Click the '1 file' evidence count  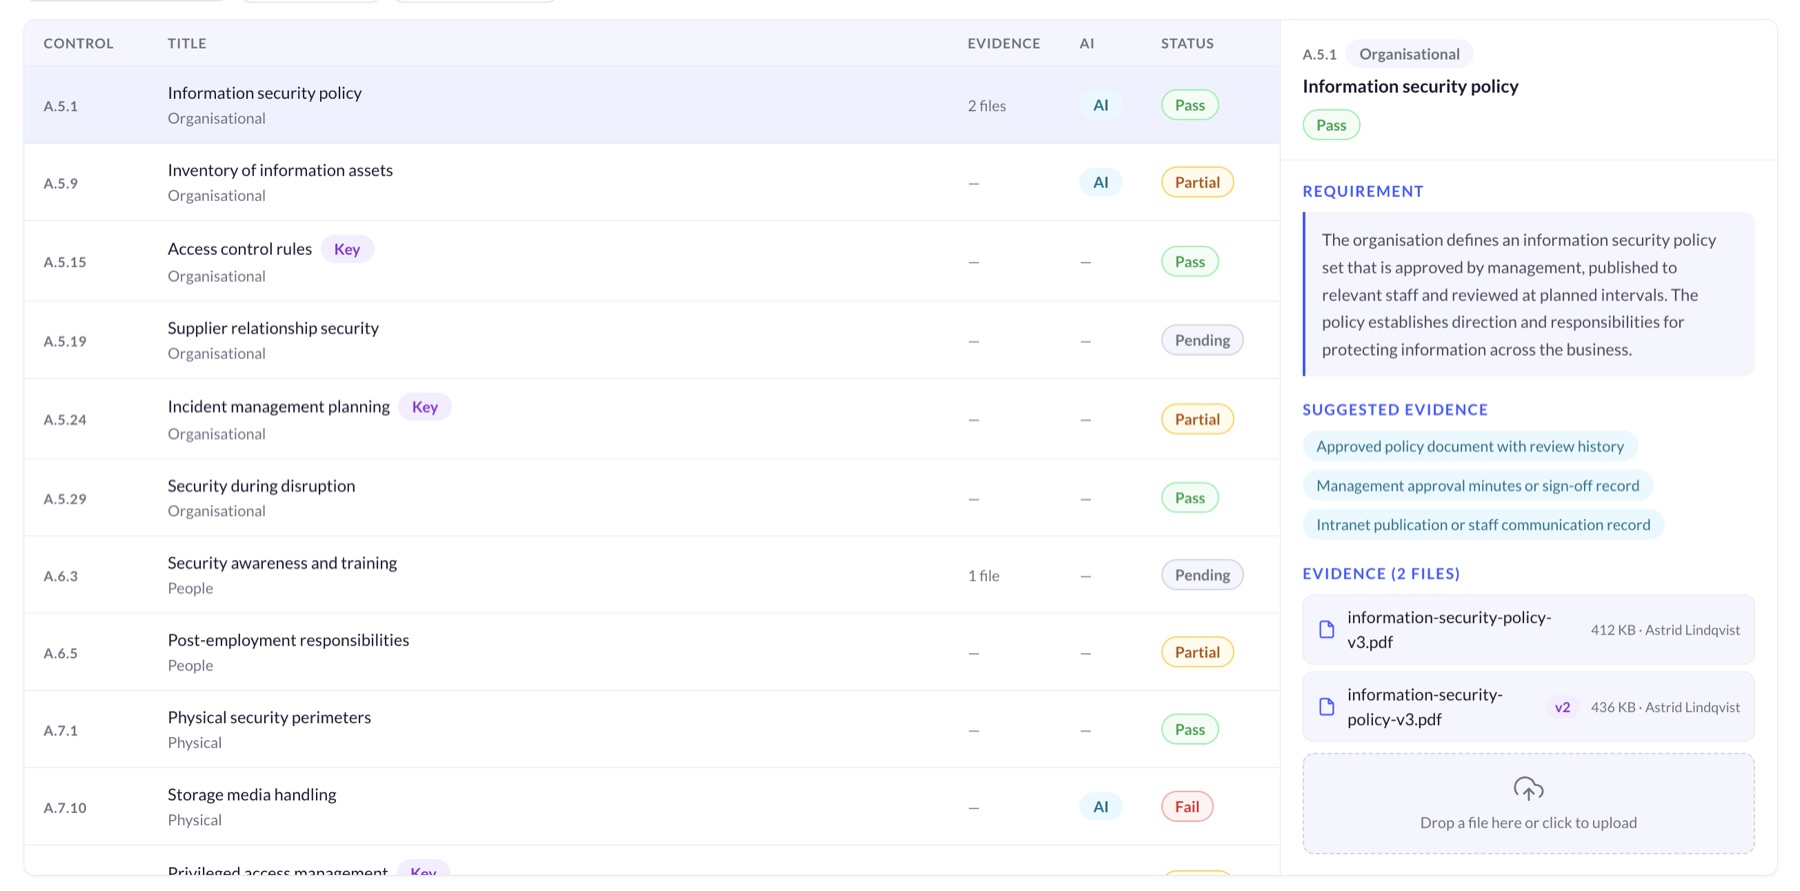point(983,575)
